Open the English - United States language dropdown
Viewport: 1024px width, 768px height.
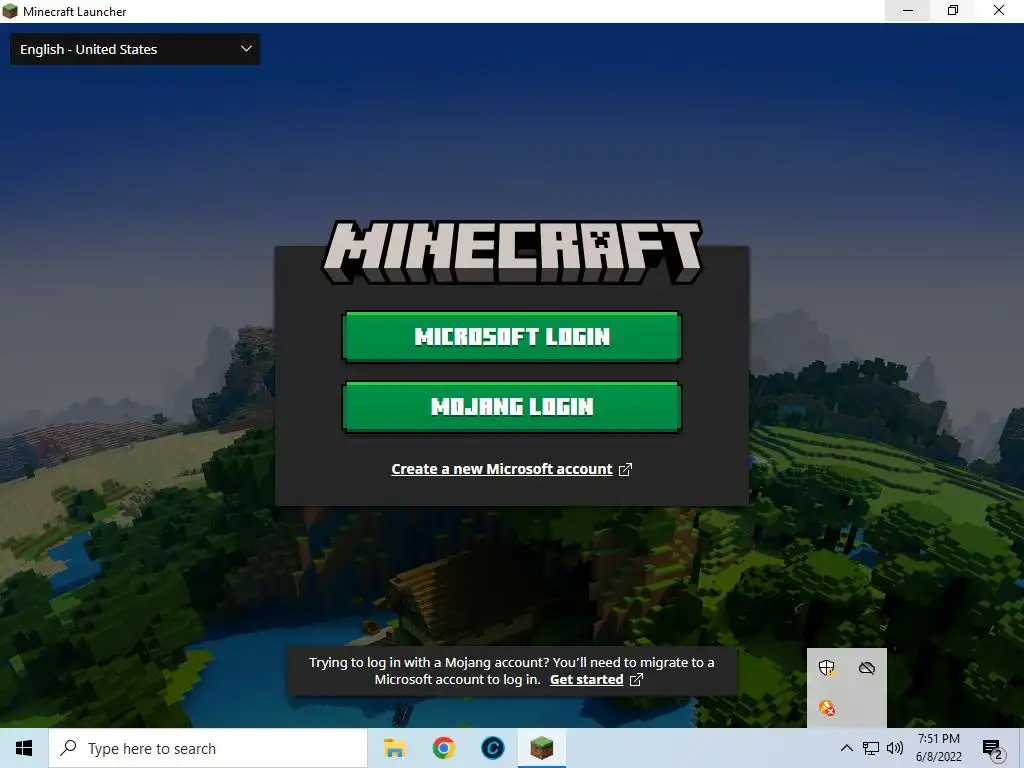pos(135,49)
